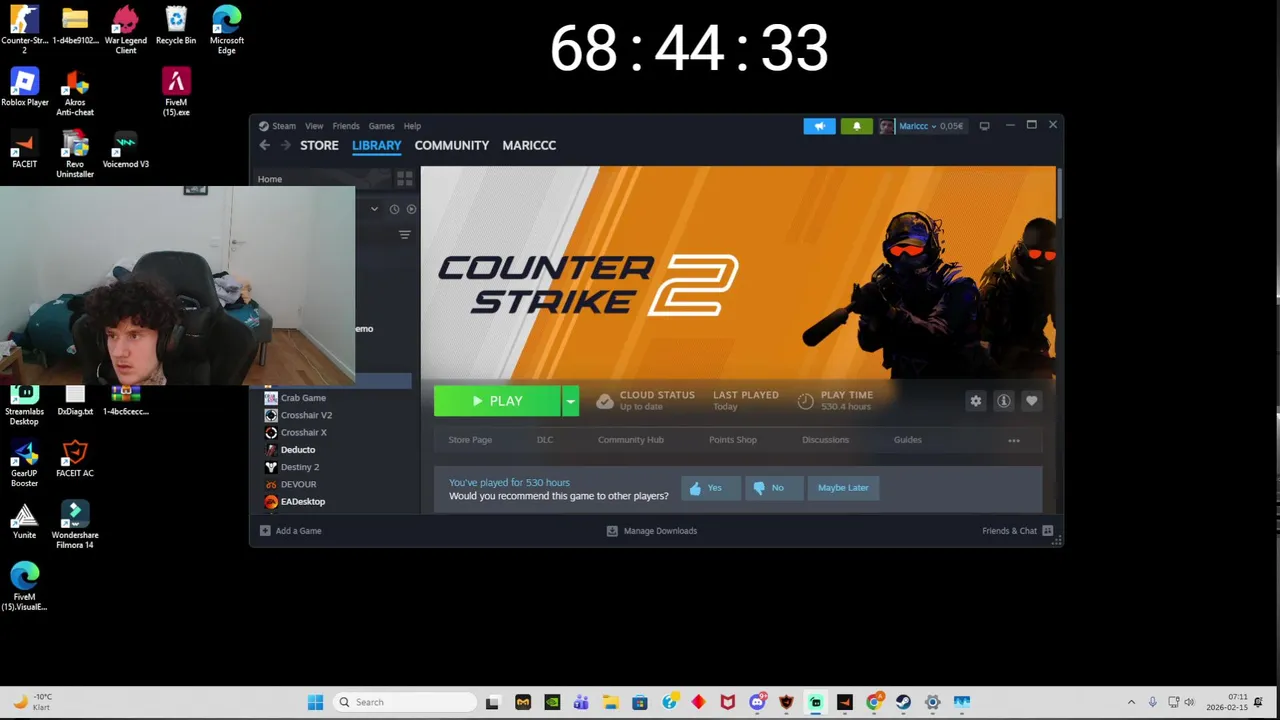Open the Guides link

coord(908,440)
